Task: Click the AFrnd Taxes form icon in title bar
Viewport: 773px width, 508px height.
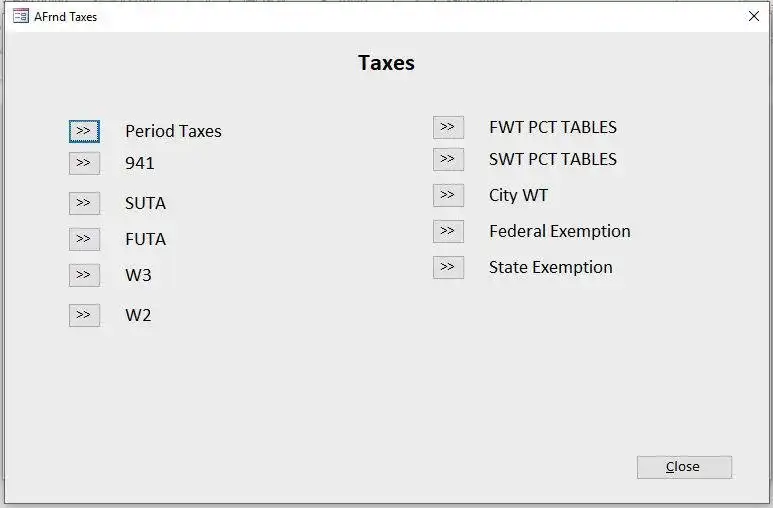Action: pos(20,16)
